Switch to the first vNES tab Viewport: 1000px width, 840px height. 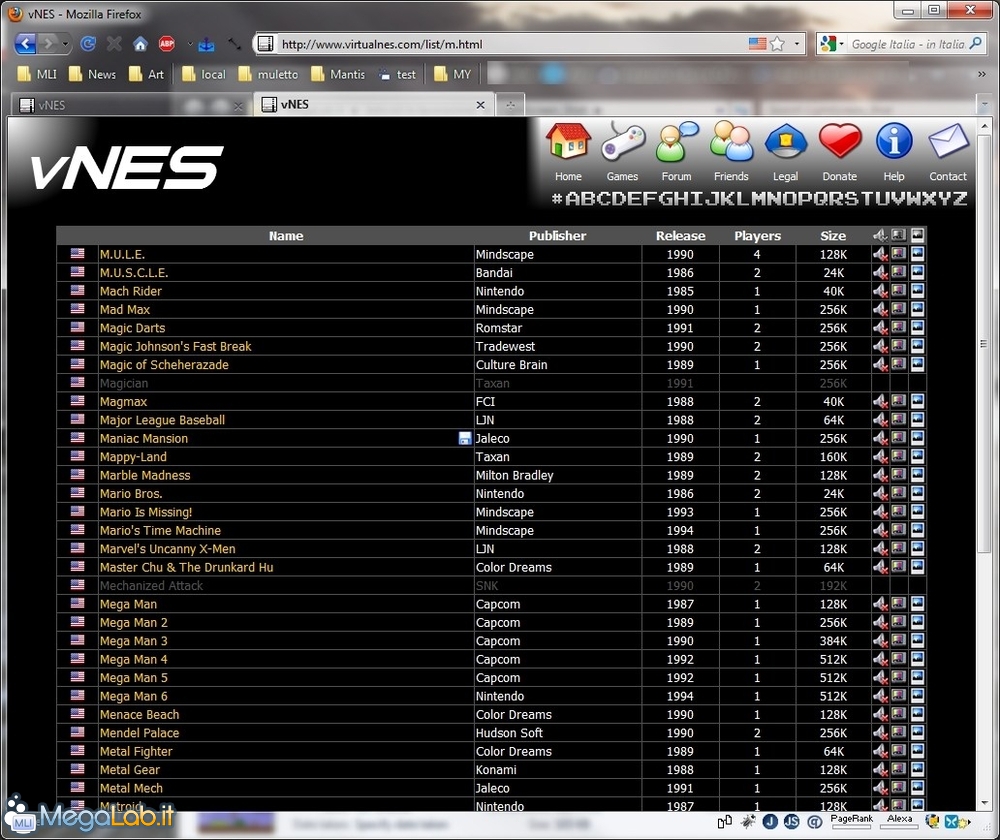131,105
